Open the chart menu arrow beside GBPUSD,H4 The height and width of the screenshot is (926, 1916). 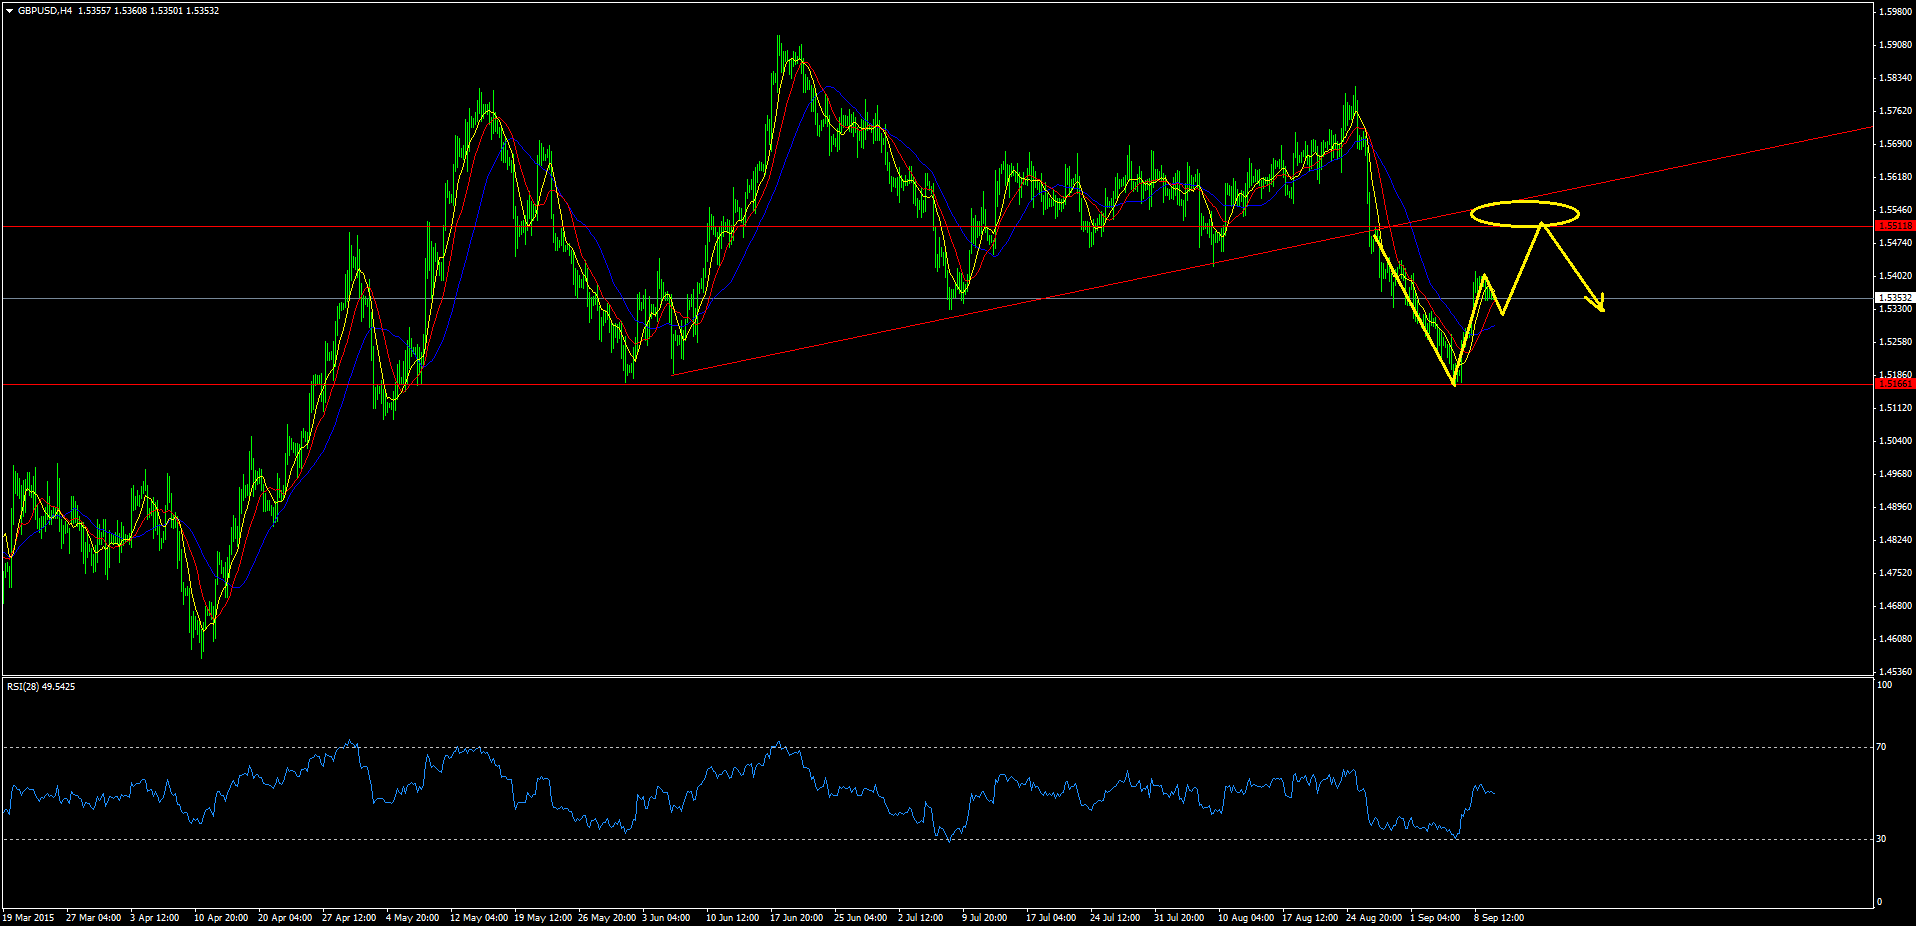coord(9,11)
